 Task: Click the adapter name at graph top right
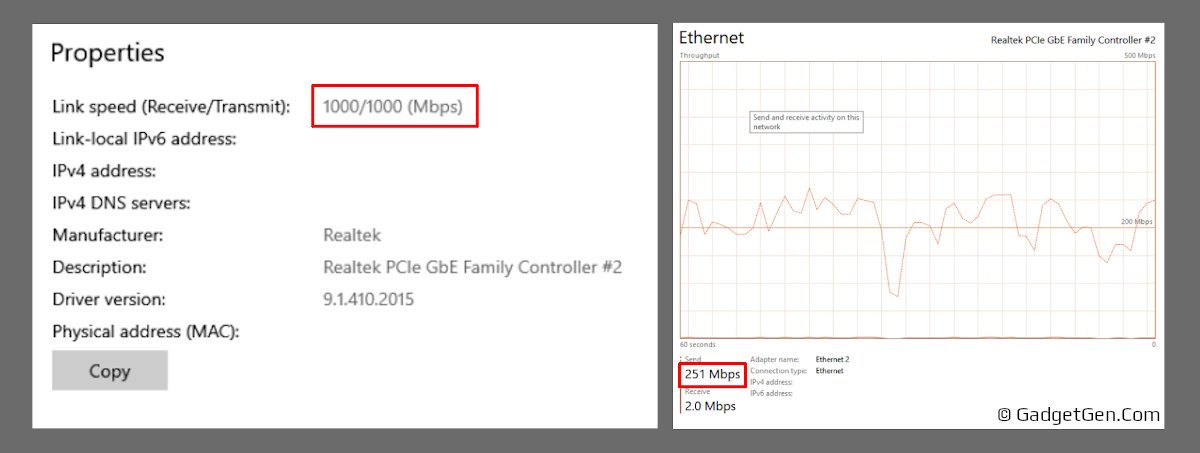click(1072, 40)
